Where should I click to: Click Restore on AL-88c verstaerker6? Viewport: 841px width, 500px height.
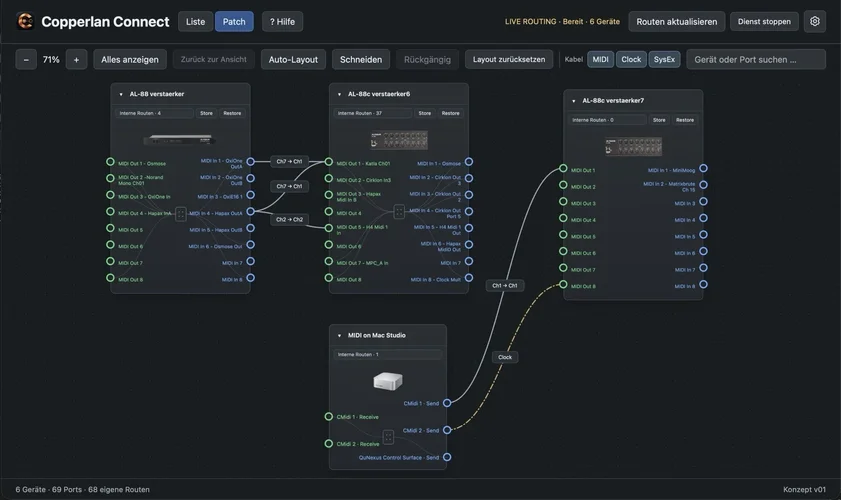pos(451,113)
